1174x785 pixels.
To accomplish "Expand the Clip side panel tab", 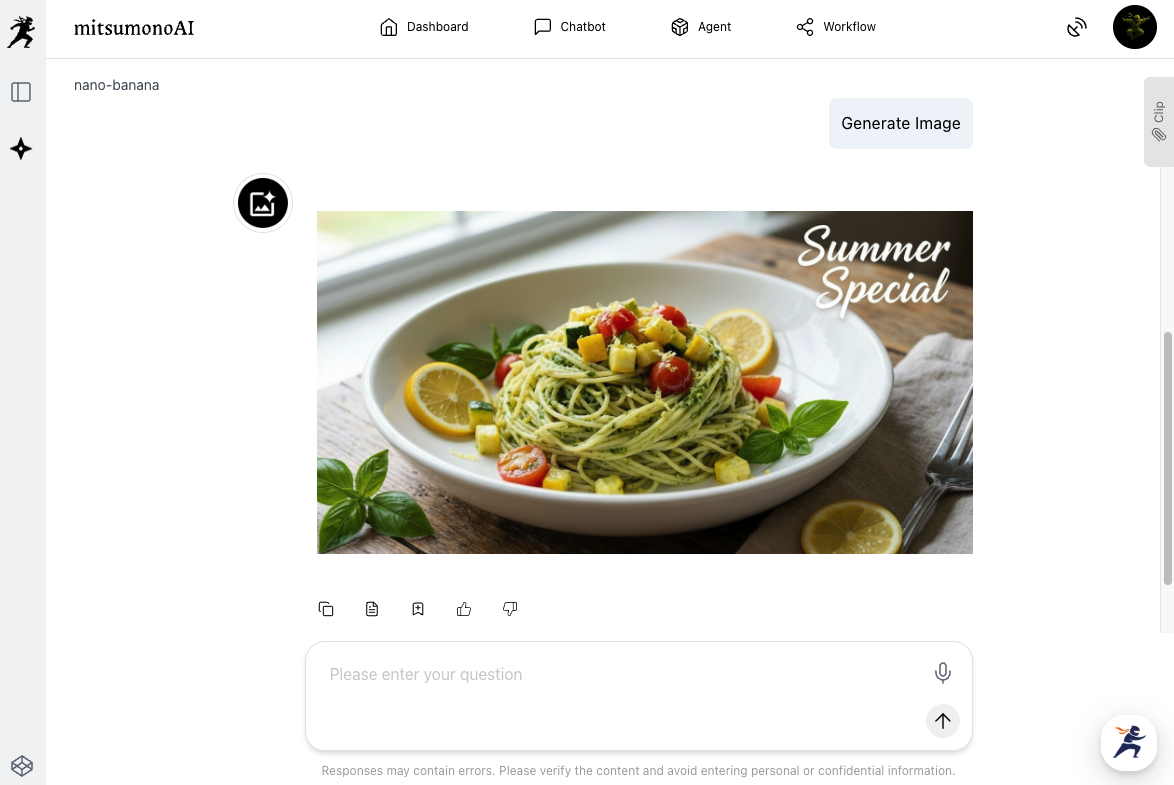I will tap(1158, 121).
